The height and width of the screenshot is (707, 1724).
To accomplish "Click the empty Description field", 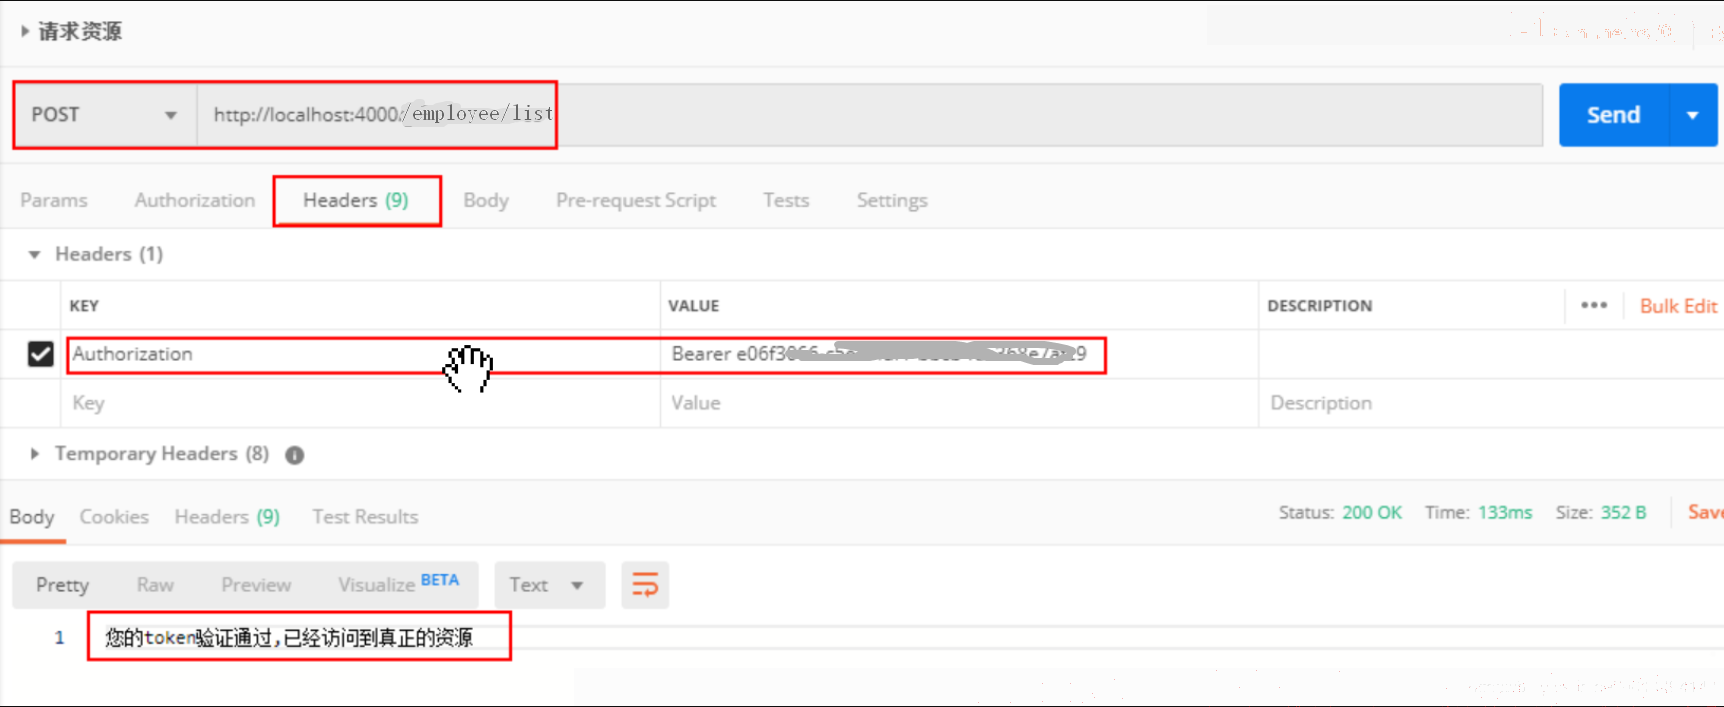I will (1490, 403).
